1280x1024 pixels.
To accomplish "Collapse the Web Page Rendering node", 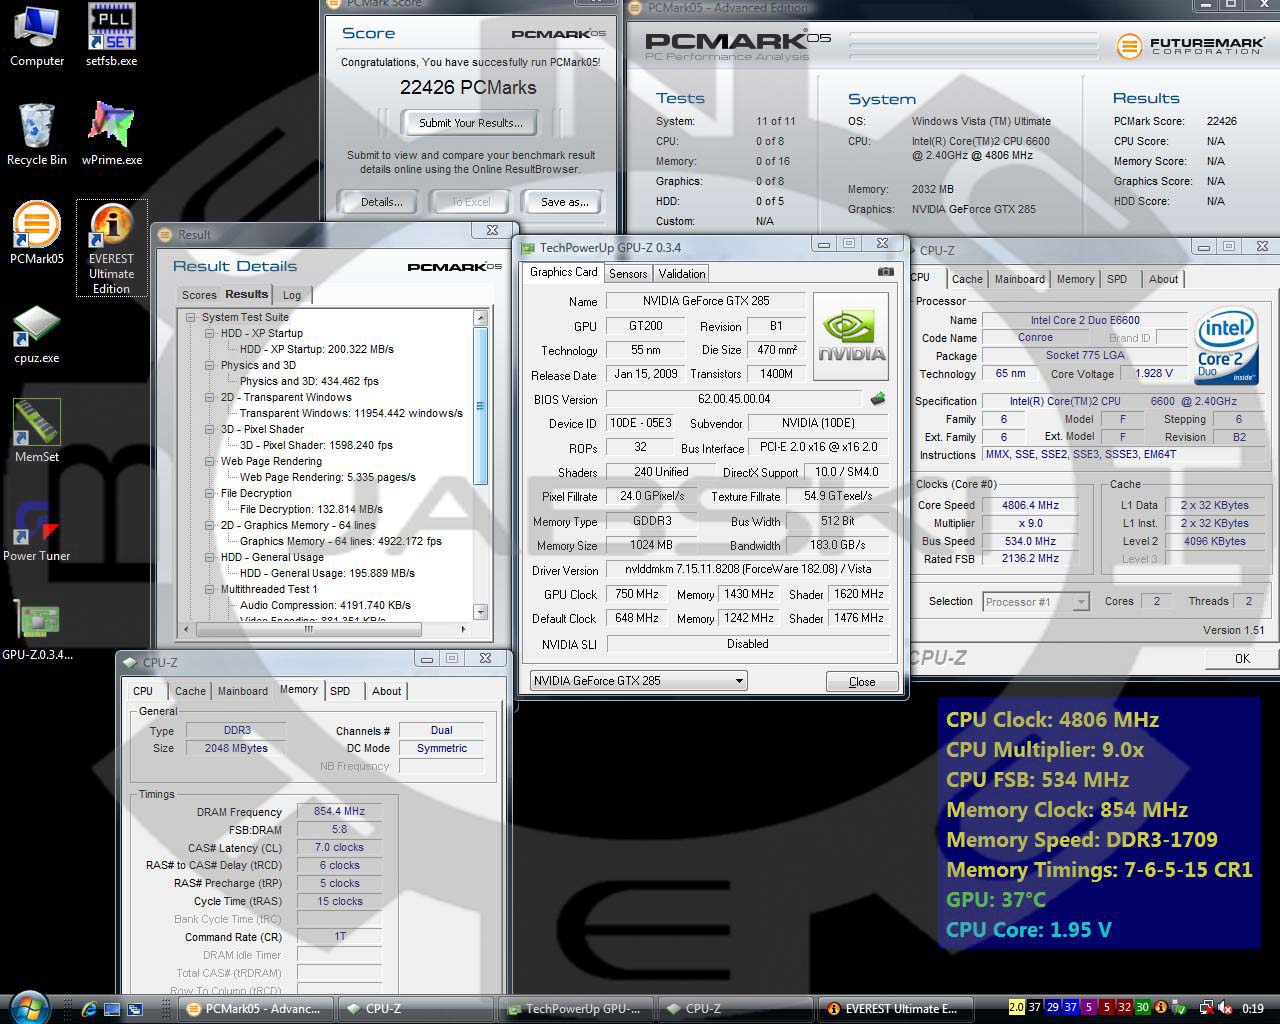I will (210, 461).
